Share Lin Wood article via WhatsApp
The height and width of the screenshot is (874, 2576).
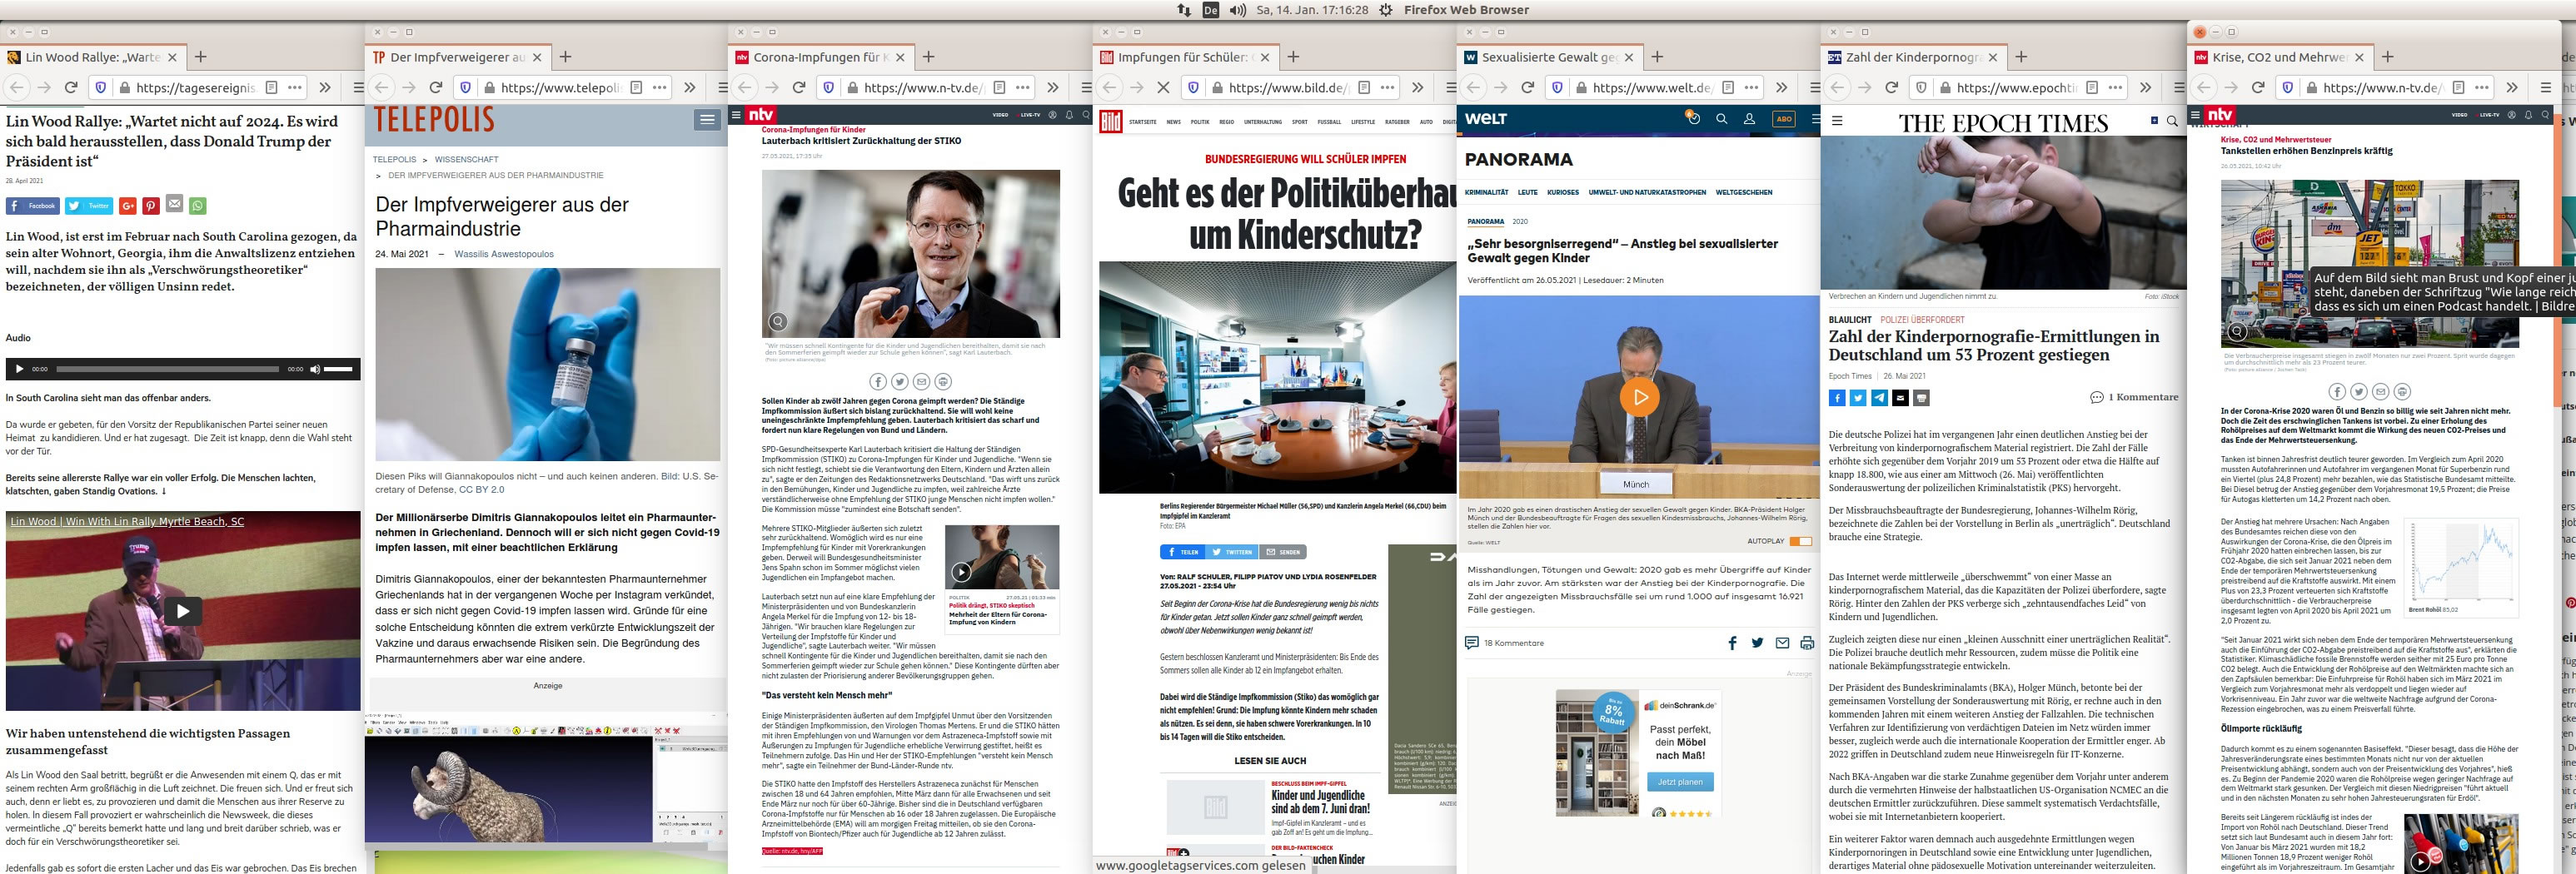coord(198,206)
